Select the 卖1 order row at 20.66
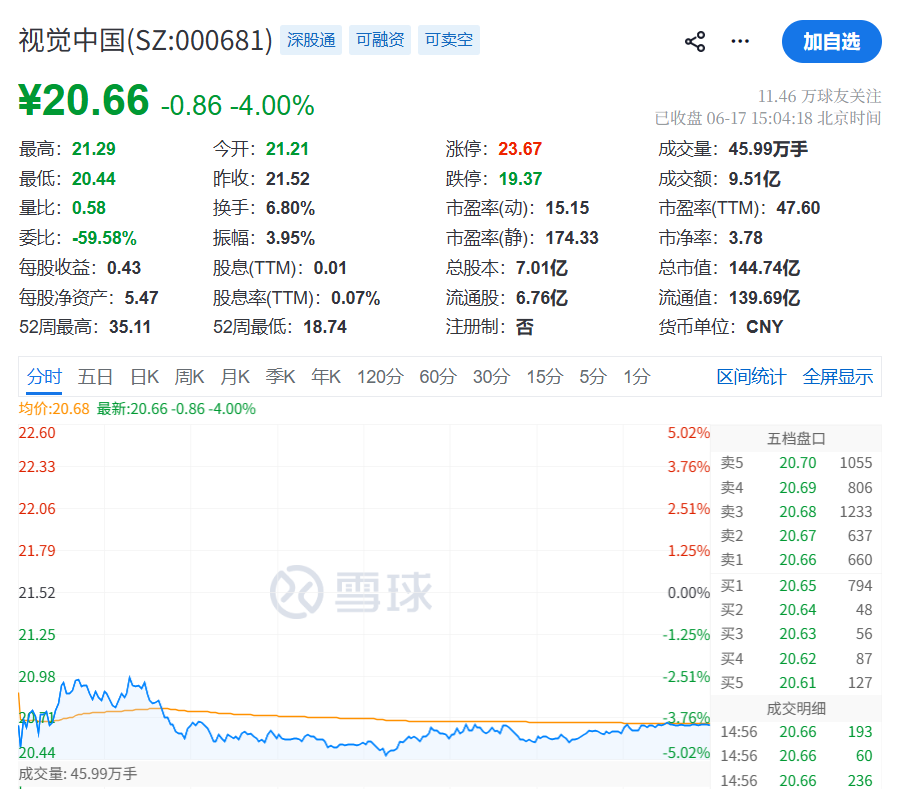Viewport: 897px width, 789px height. (x=796, y=560)
